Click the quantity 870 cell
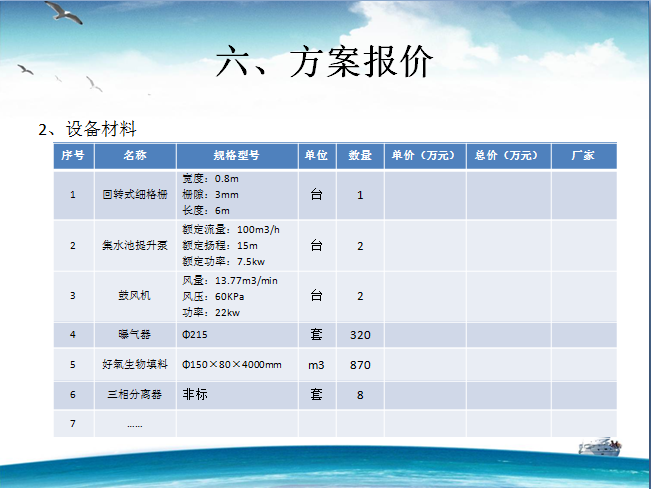651x489 pixels. [360, 364]
